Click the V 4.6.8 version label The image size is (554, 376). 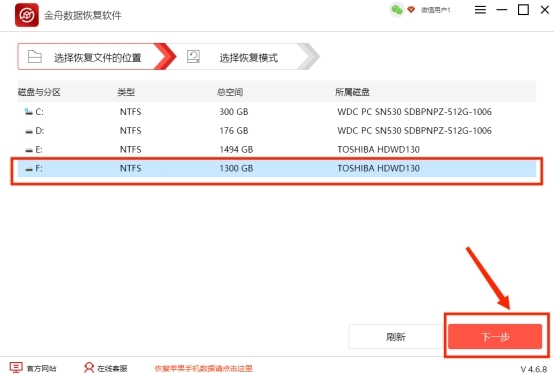tap(534, 369)
